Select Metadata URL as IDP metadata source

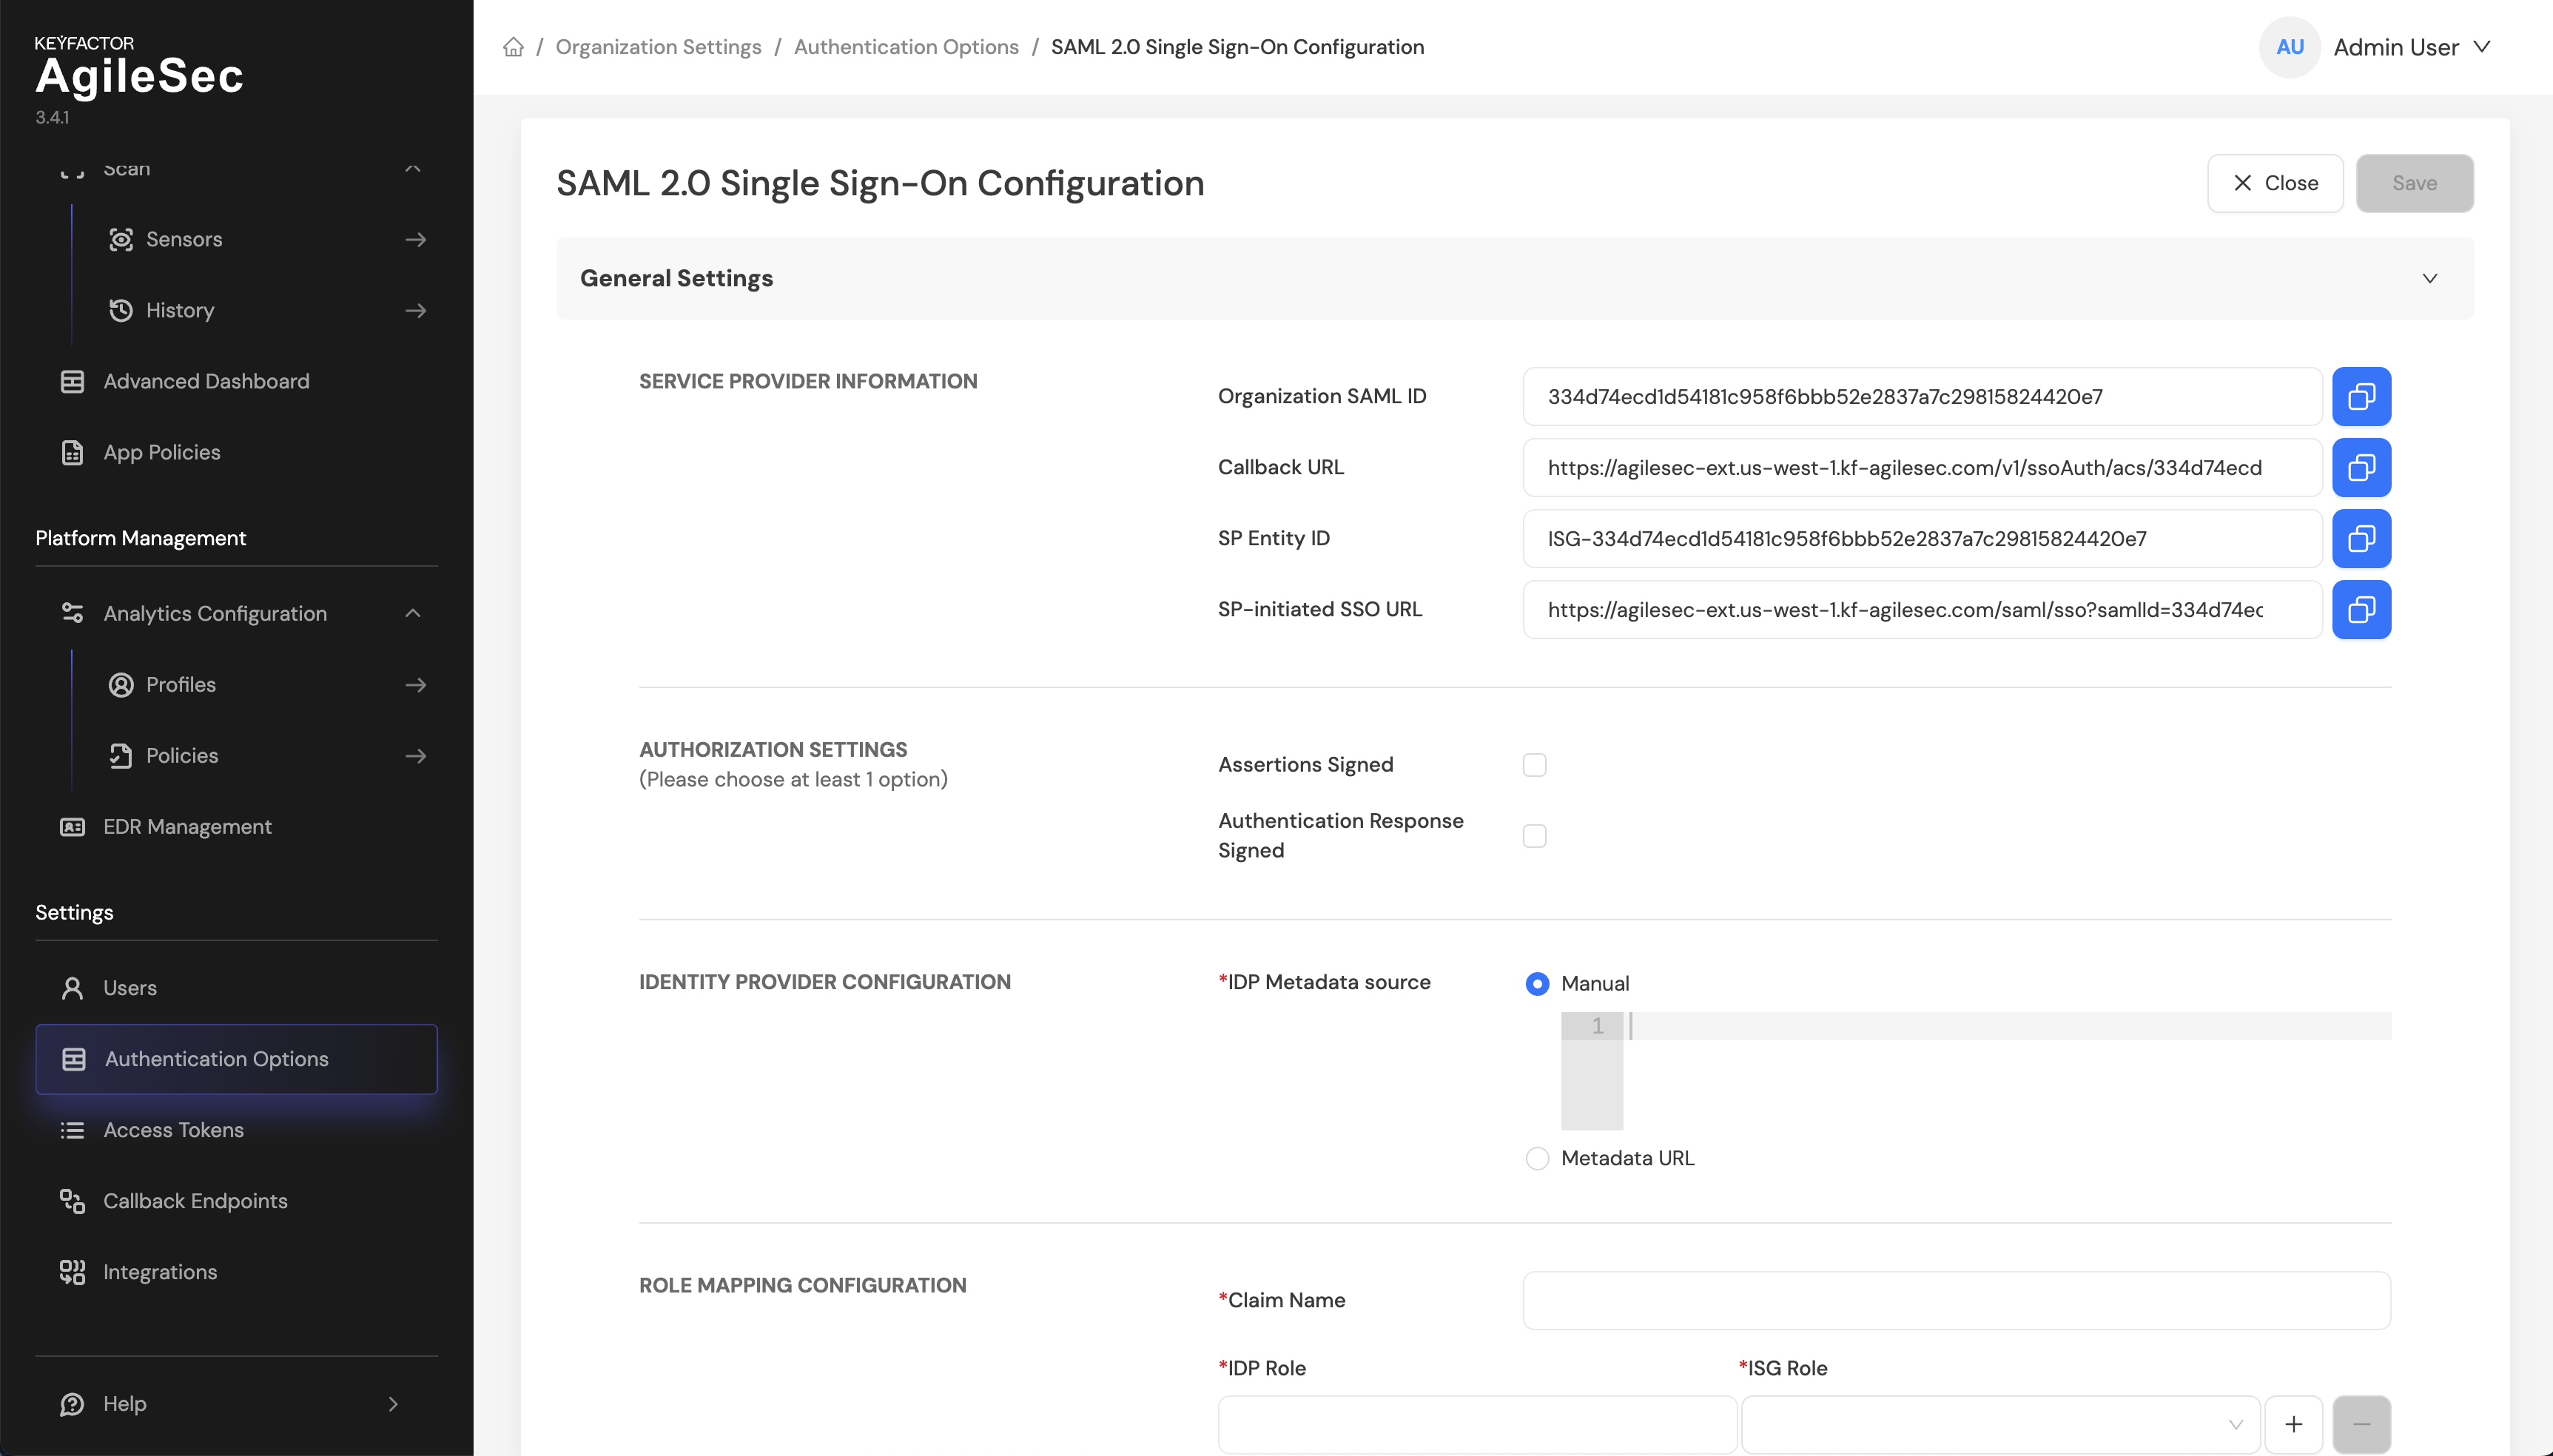(x=1537, y=1158)
